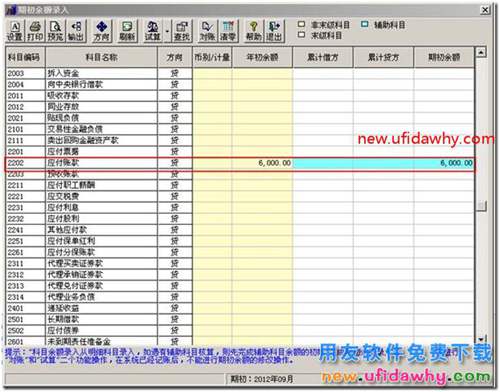The image size is (500, 392).
Task: Run 试算 trial balance
Action: pyautogui.click(x=153, y=31)
